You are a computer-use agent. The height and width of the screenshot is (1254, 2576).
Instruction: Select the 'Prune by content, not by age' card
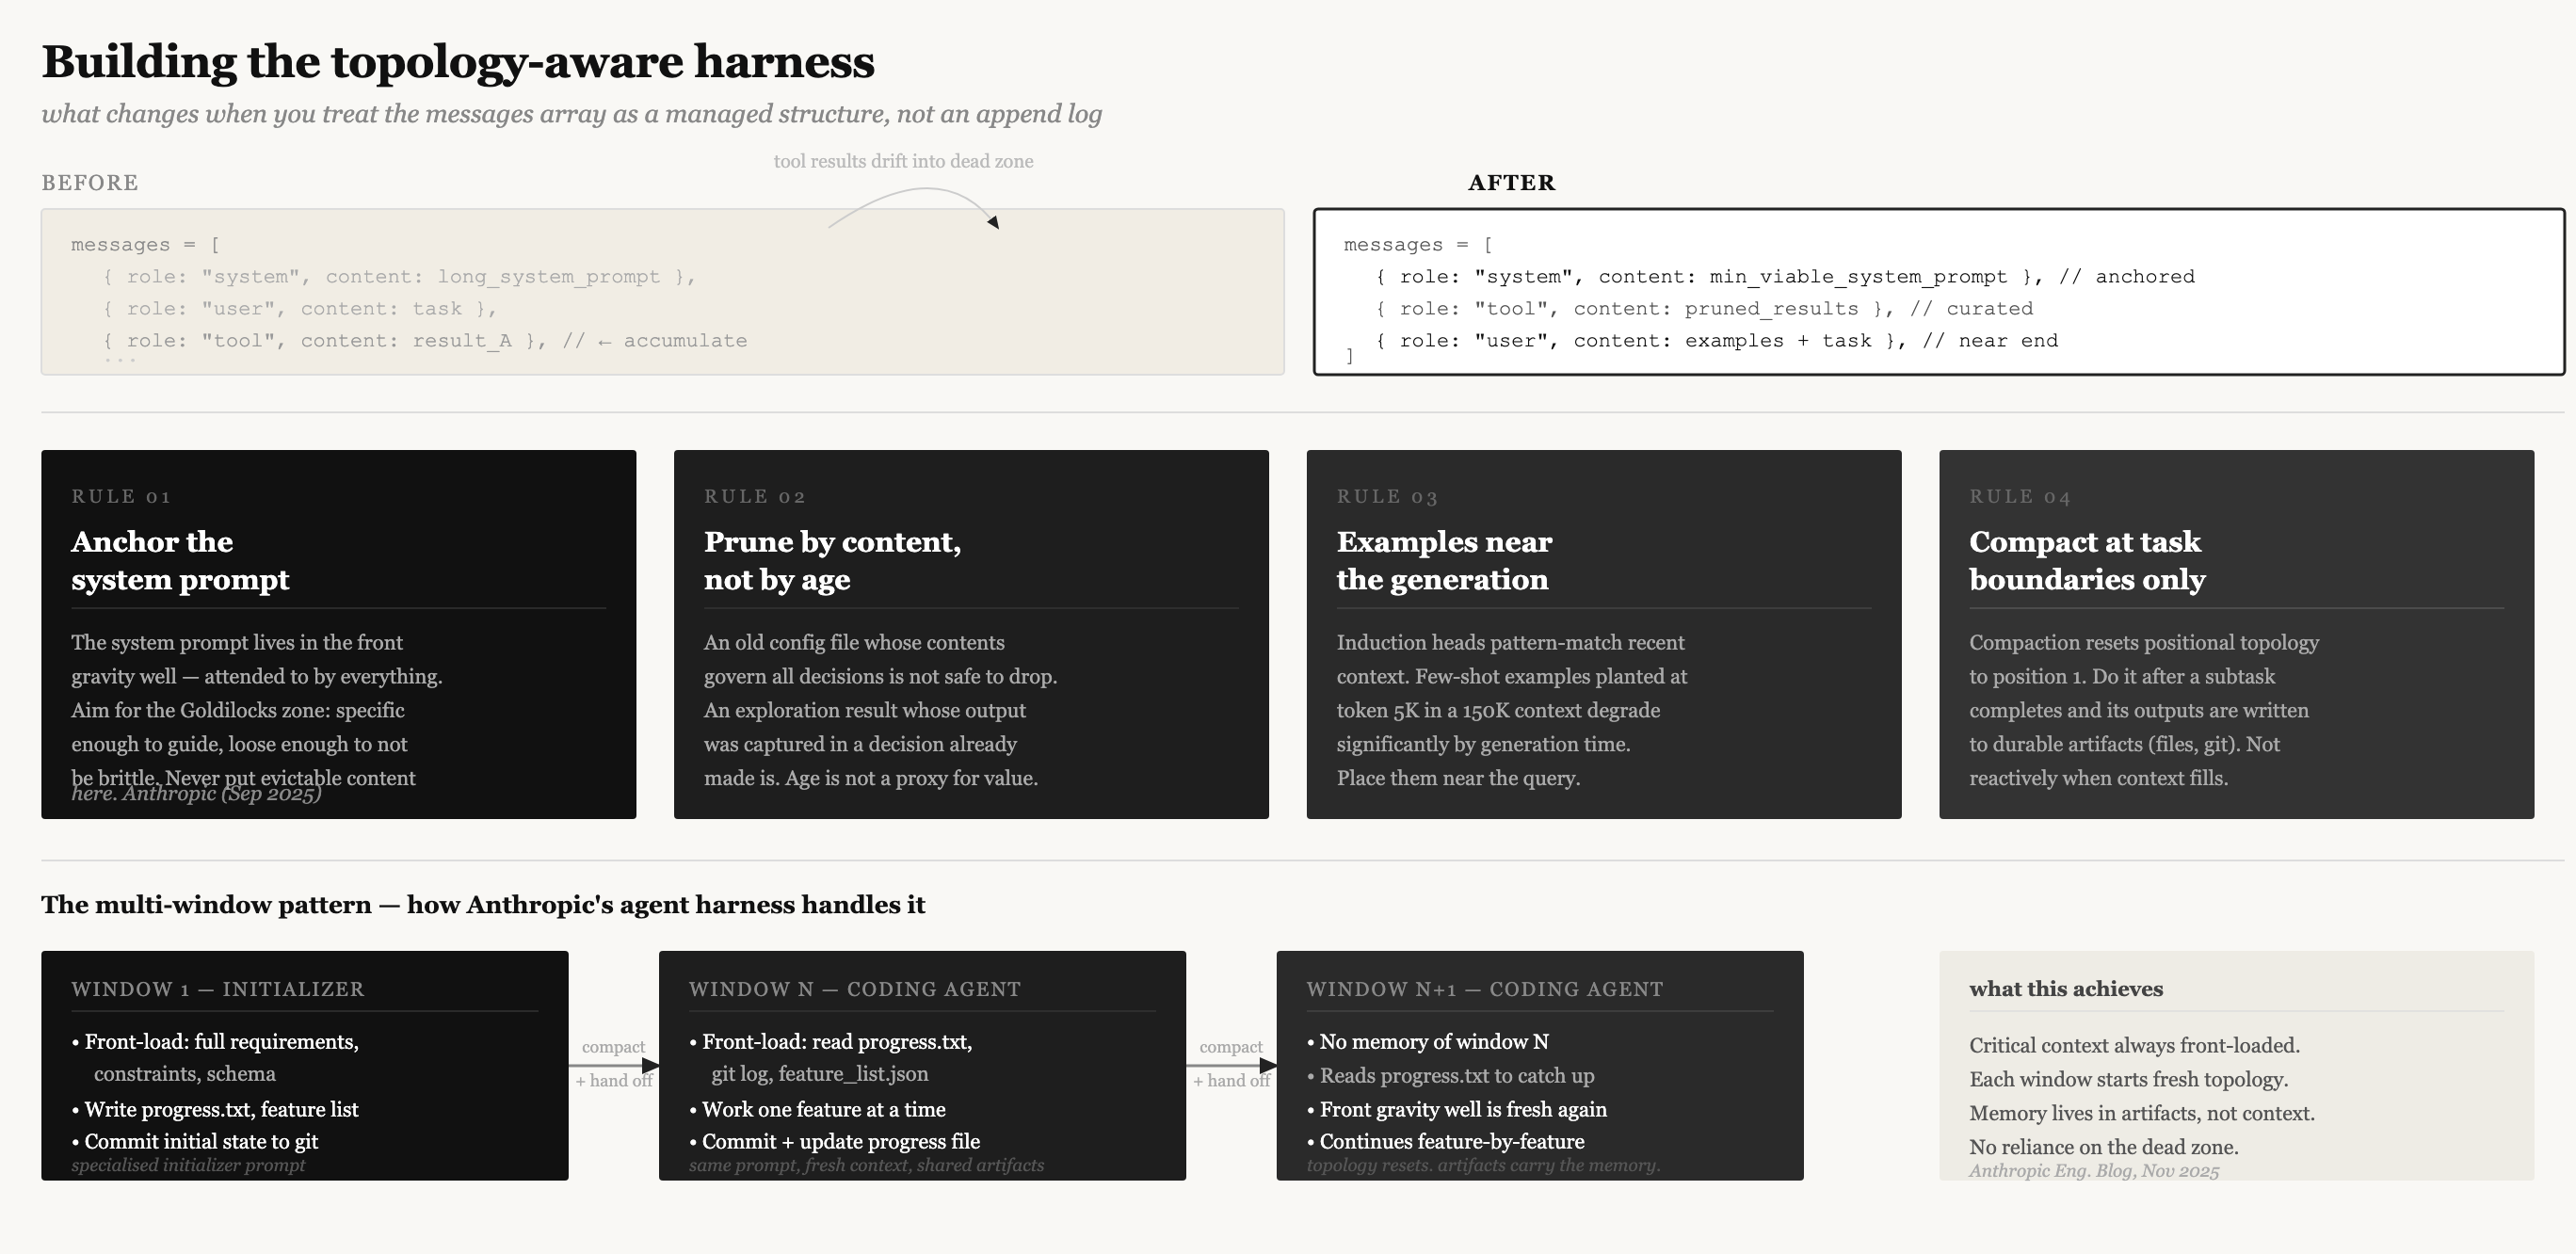pyautogui.click(x=971, y=634)
